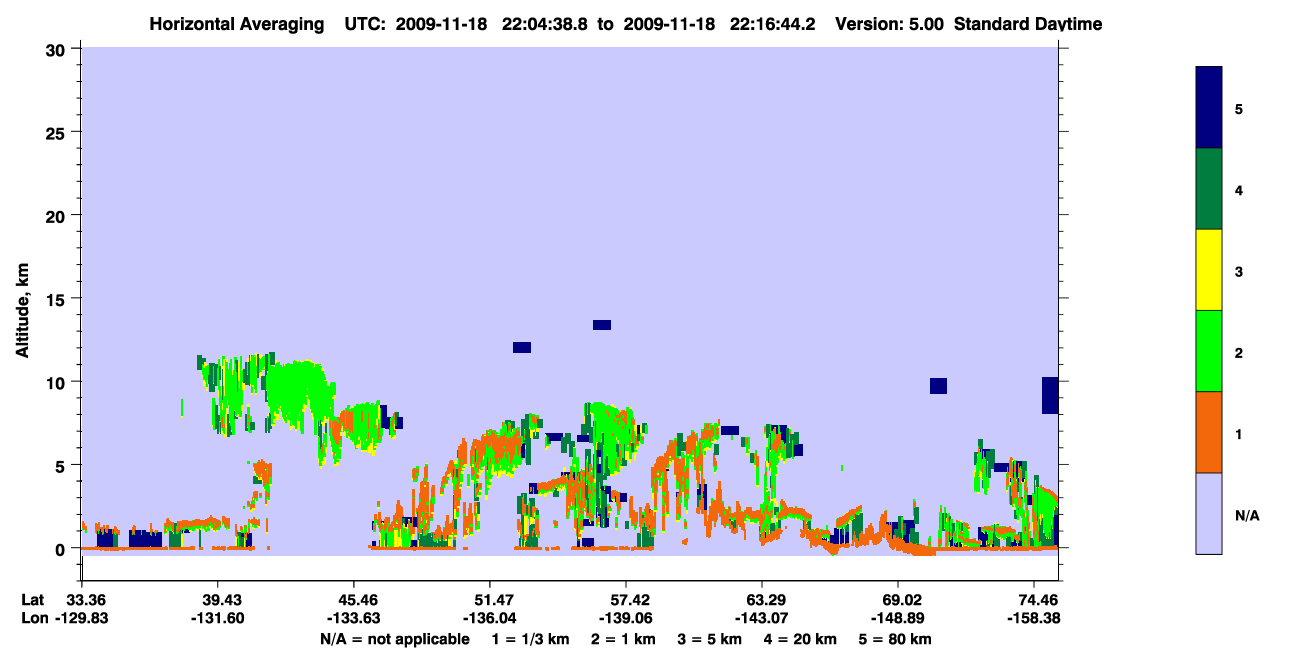
Task: Click the 'Lon' row label
Action: click(33, 618)
